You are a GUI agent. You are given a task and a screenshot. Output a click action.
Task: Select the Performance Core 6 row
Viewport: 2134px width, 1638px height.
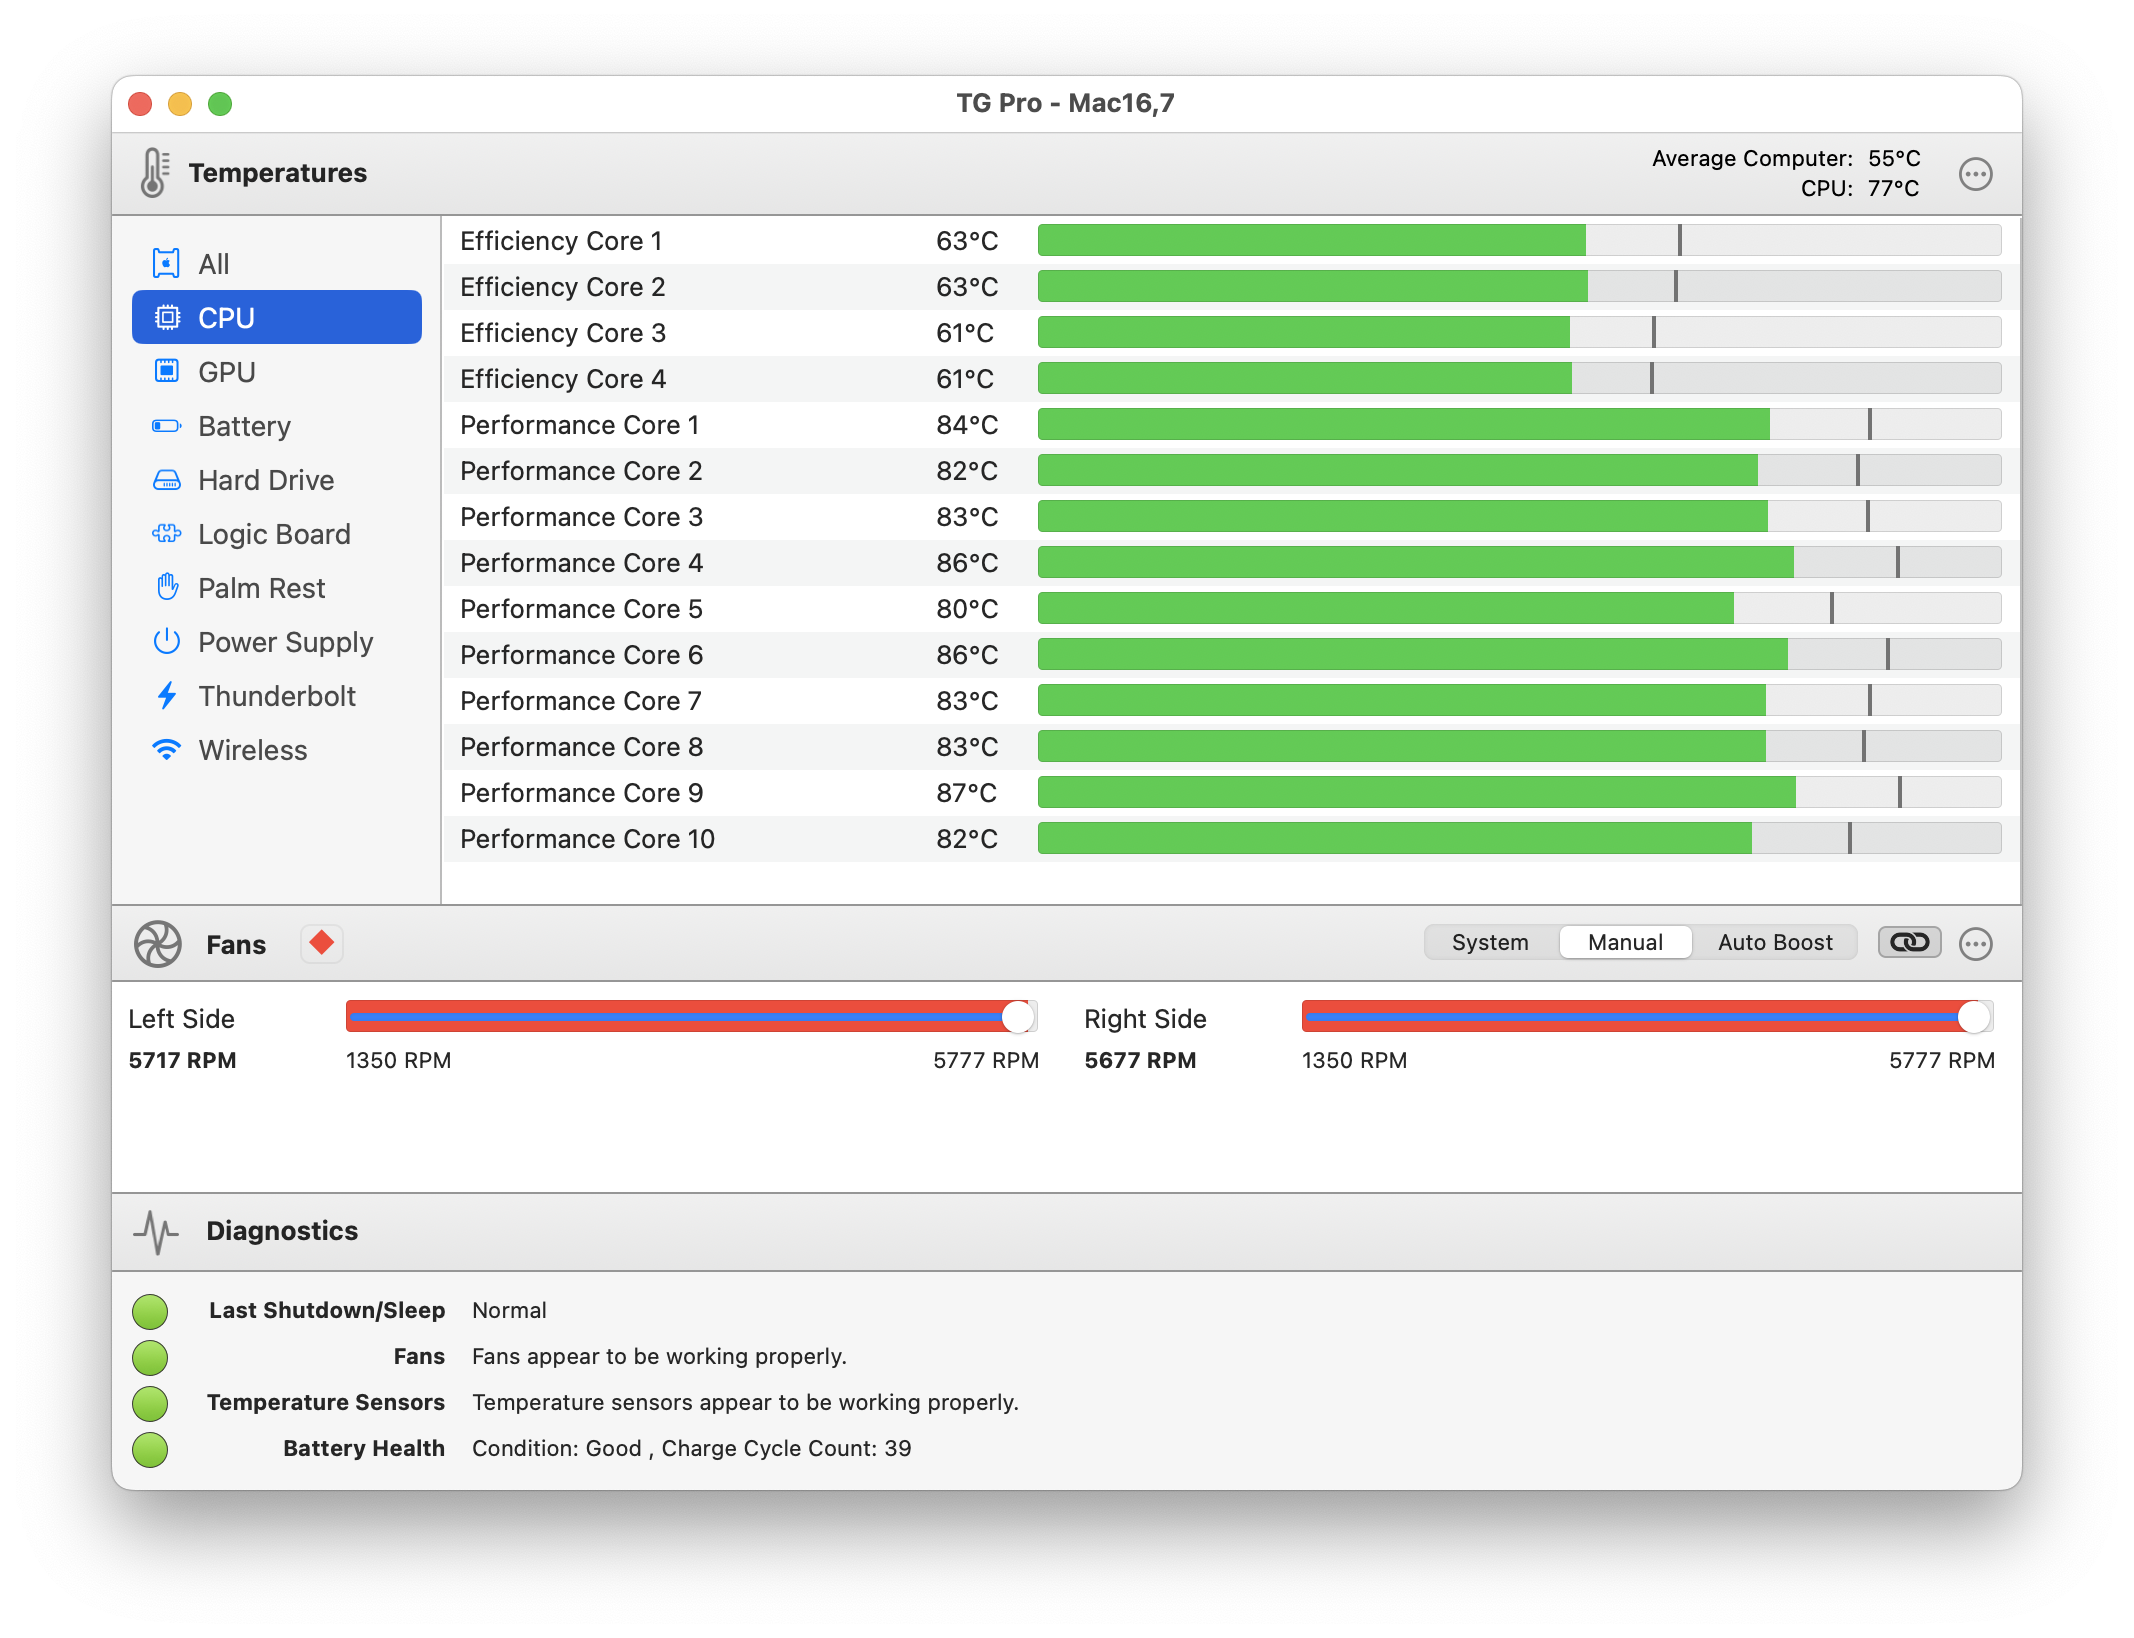tap(1230, 655)
